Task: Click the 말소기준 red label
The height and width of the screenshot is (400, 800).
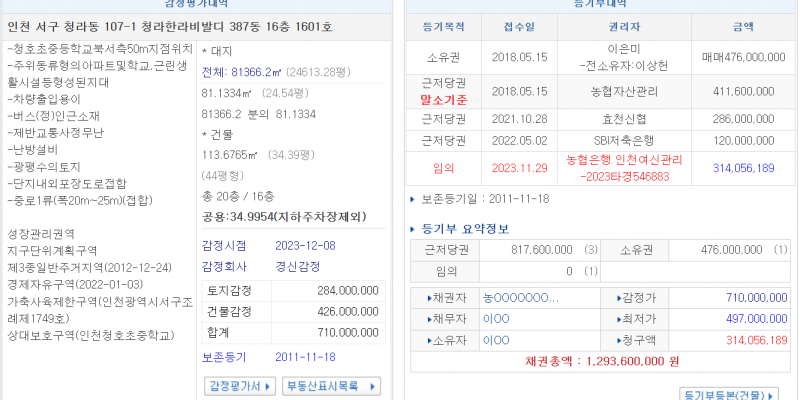Action: 438,101
